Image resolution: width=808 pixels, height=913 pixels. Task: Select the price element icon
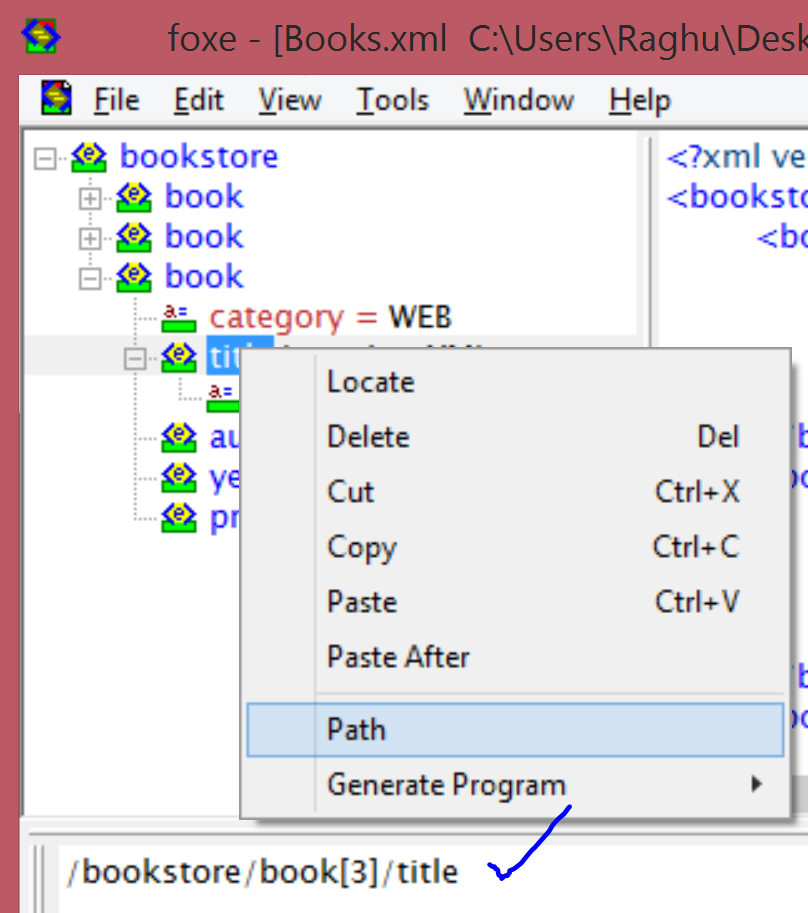tap(177, 517)
